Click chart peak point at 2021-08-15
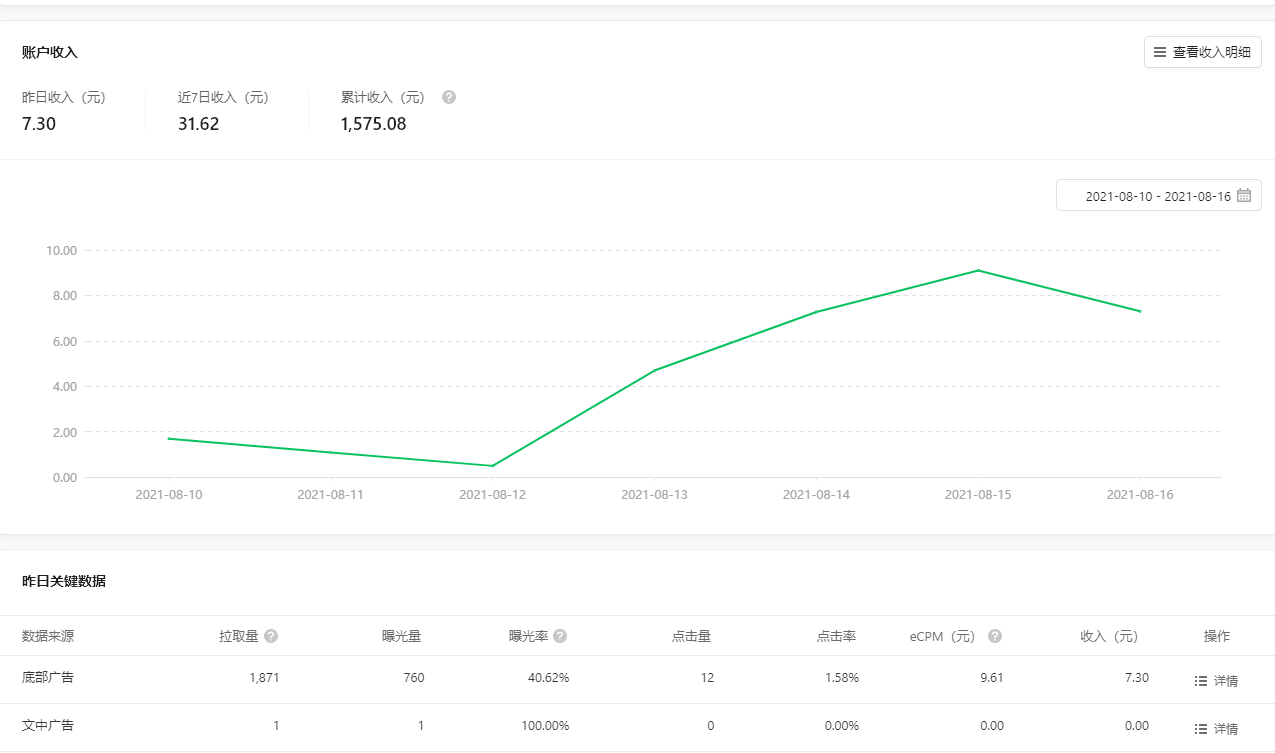The width and height of the screenshot is (1275, 753). (x=978, y=270)
